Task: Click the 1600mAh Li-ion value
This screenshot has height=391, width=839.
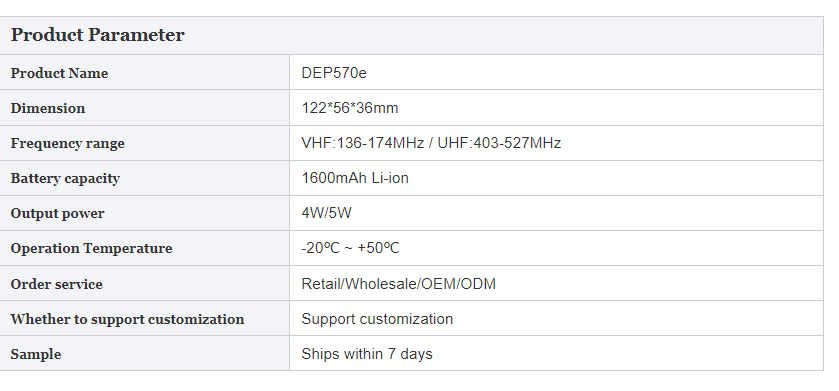Action: point(355,178)
